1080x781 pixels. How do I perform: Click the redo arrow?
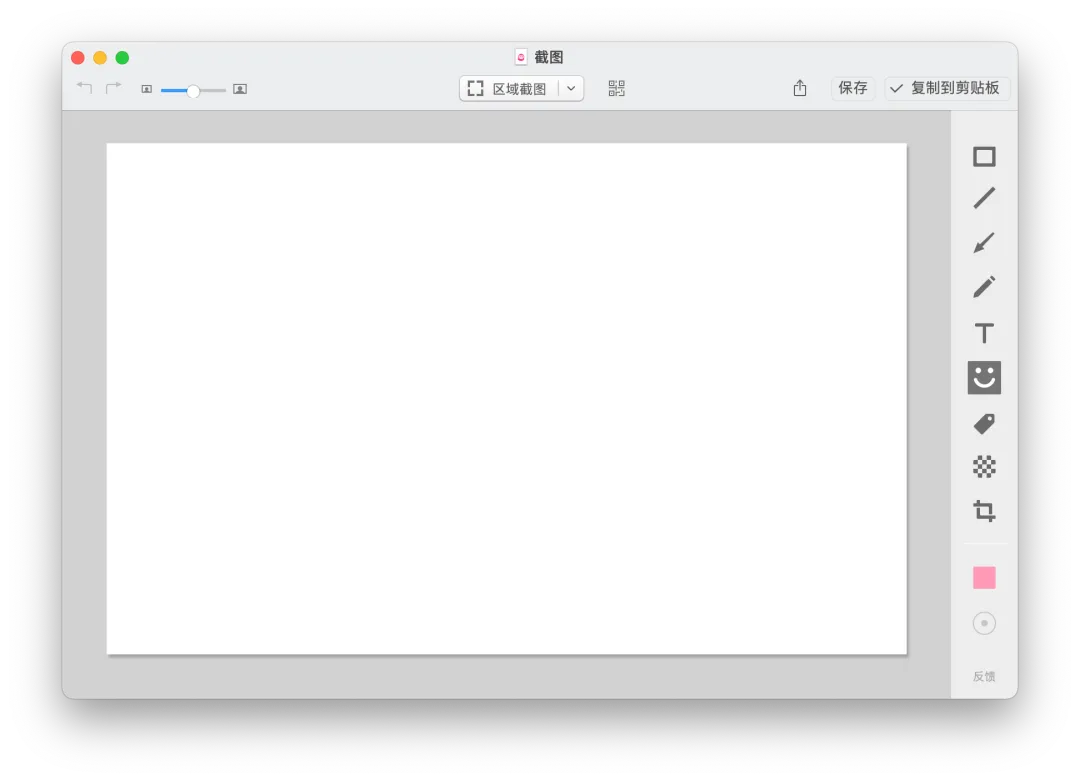tap(114, 87)
